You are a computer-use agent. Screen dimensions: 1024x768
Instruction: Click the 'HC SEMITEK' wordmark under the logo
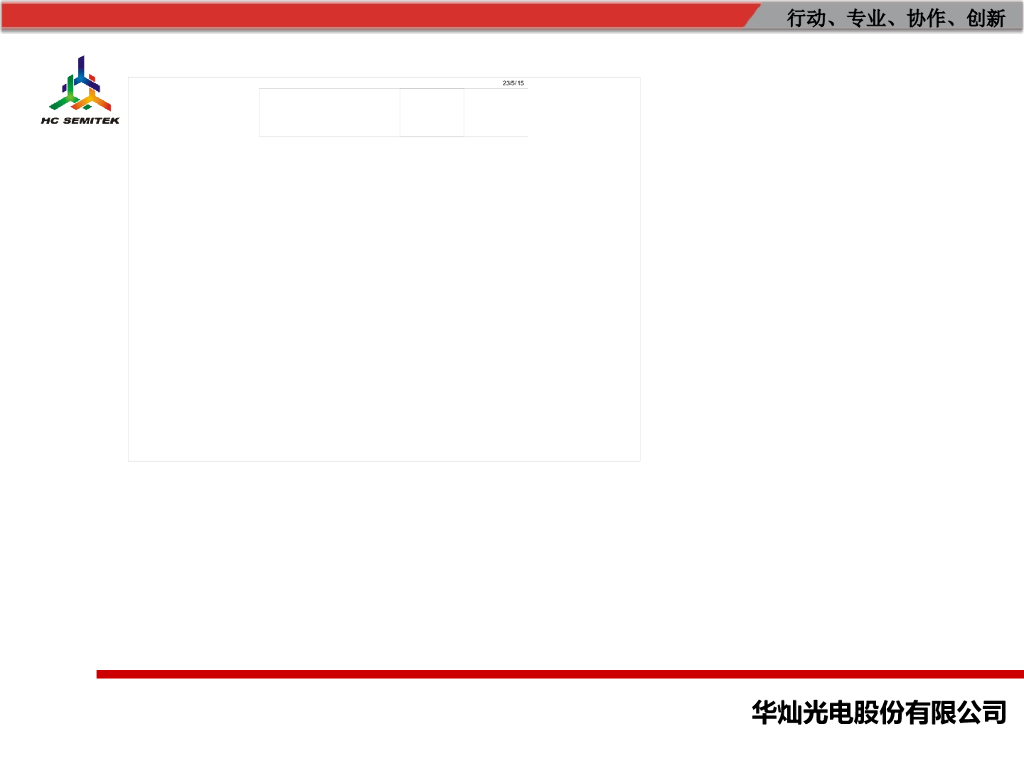tap(80, 121)
